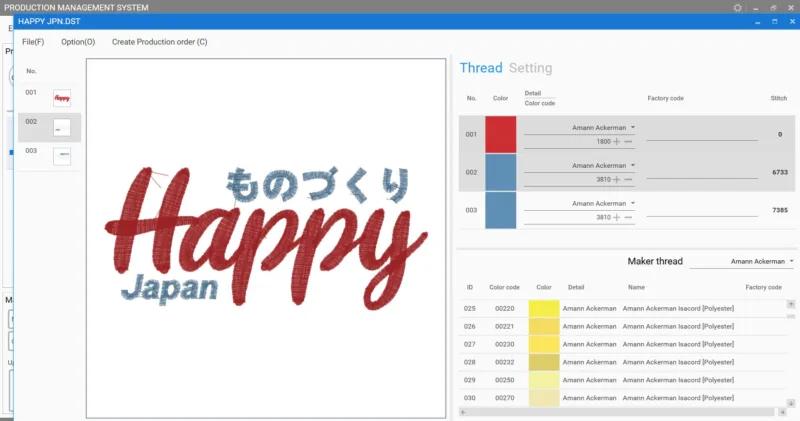This screenshot has width=800, height=421.
Task: Open the File(F) menu
Action: pyautogui.click(x=33, y=42)
